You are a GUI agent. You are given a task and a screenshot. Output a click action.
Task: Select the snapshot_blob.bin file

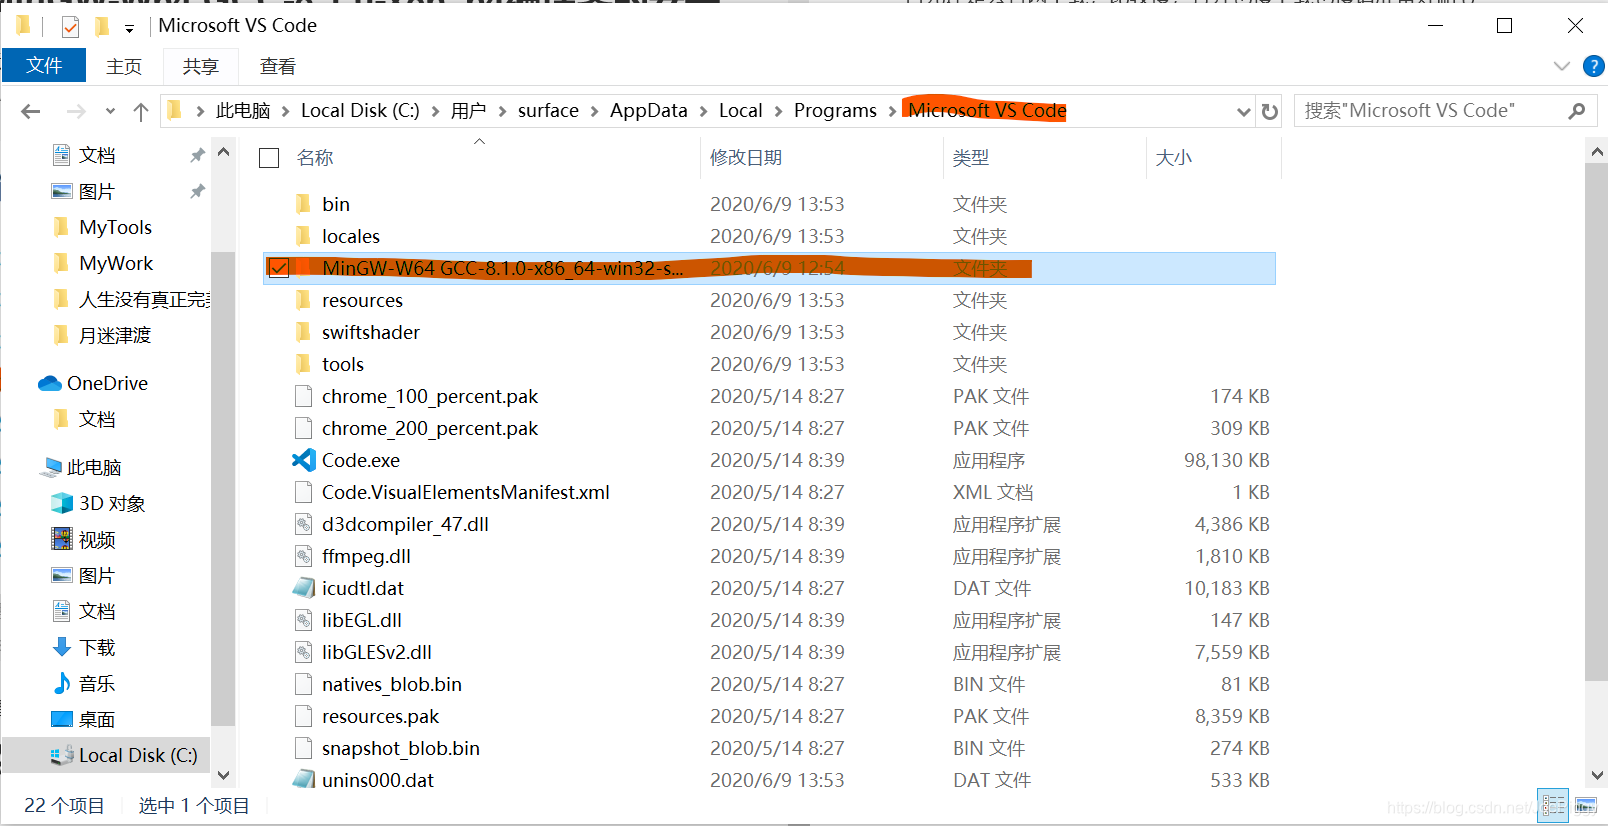401,748
